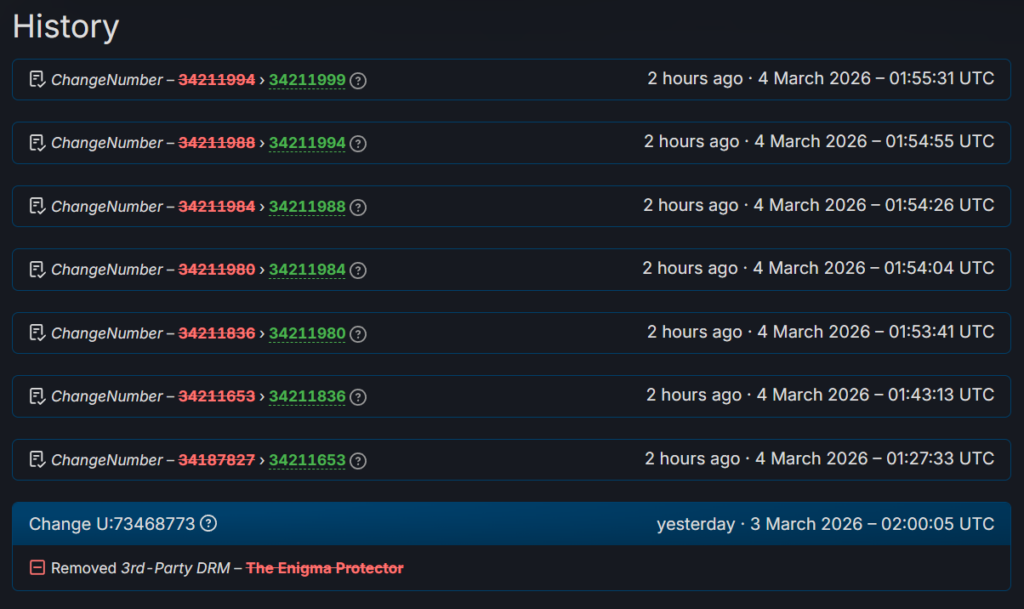Open green changenumber link 34211836
Image resolution: width=1024 pixels, height=609 pixels.
[307, 397]
